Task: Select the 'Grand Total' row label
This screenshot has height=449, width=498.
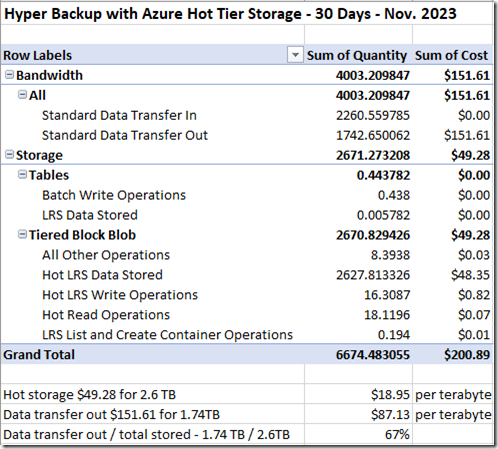Action: click(x=39, y=355)
